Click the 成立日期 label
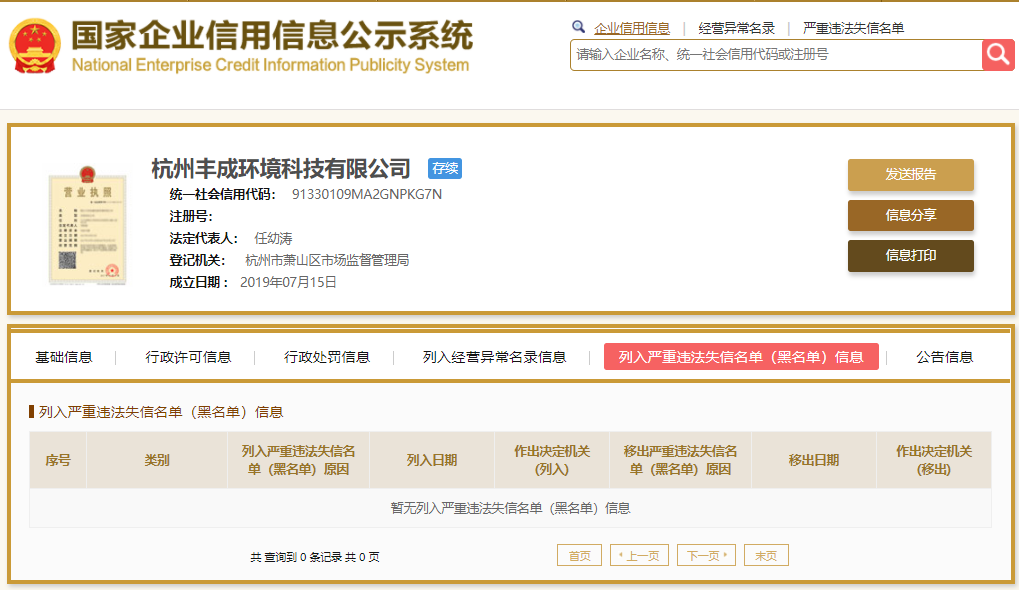 click(199, 282)
